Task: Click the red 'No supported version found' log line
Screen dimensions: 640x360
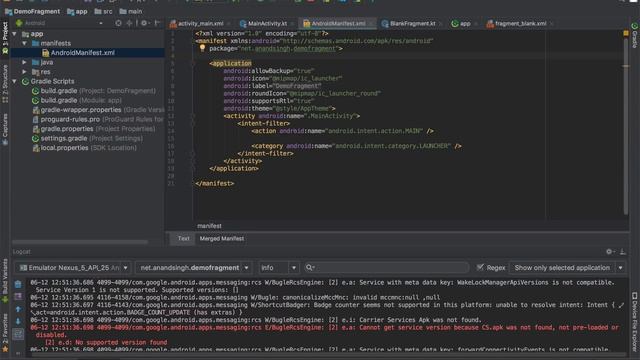Action: pos(106,342)
